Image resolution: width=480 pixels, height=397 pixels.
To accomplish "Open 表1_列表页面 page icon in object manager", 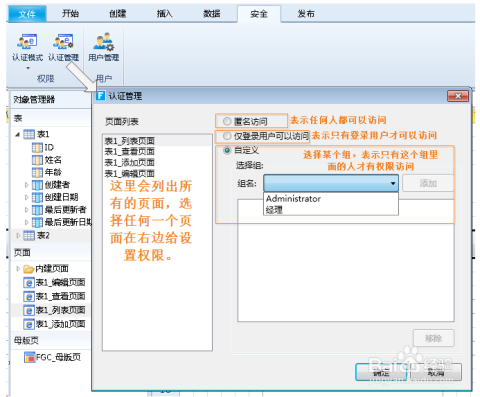I will 29,310.
